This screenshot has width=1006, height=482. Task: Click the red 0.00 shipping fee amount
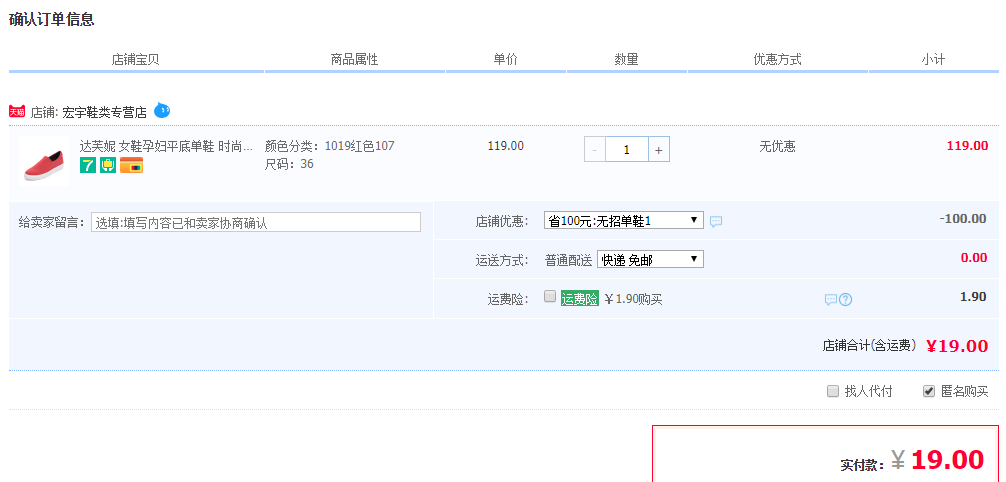pyautogui.click(x=974, y=258)
